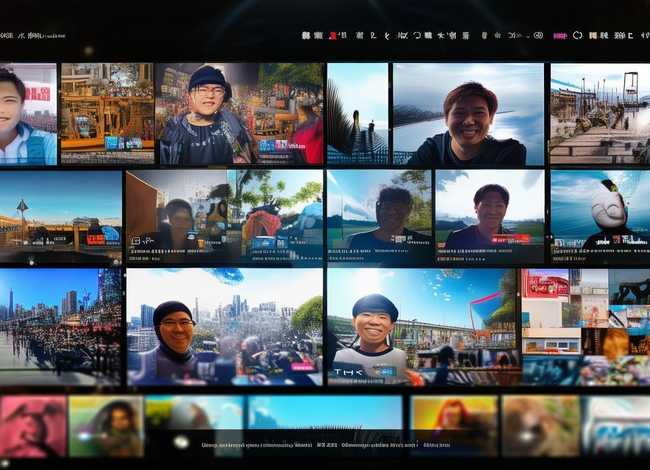
Task: Select the smiling person against sky video
Action: click(x=466, y=113)
